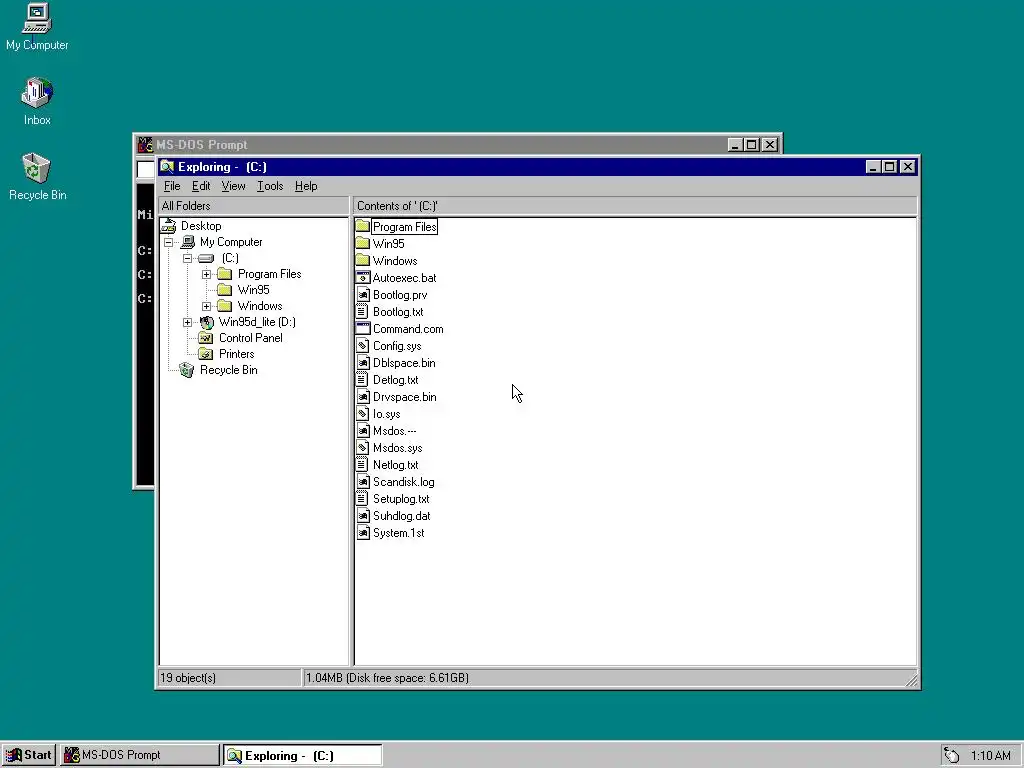Viewport: 1024px width, 768px height.
Task: Select the Command.com file icon
Action: (x=363, y=328)
